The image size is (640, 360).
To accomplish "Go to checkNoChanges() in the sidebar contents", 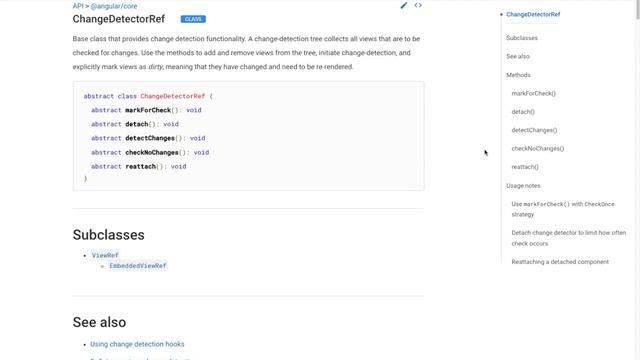I will pyautogui.click(x=538, y=149).
